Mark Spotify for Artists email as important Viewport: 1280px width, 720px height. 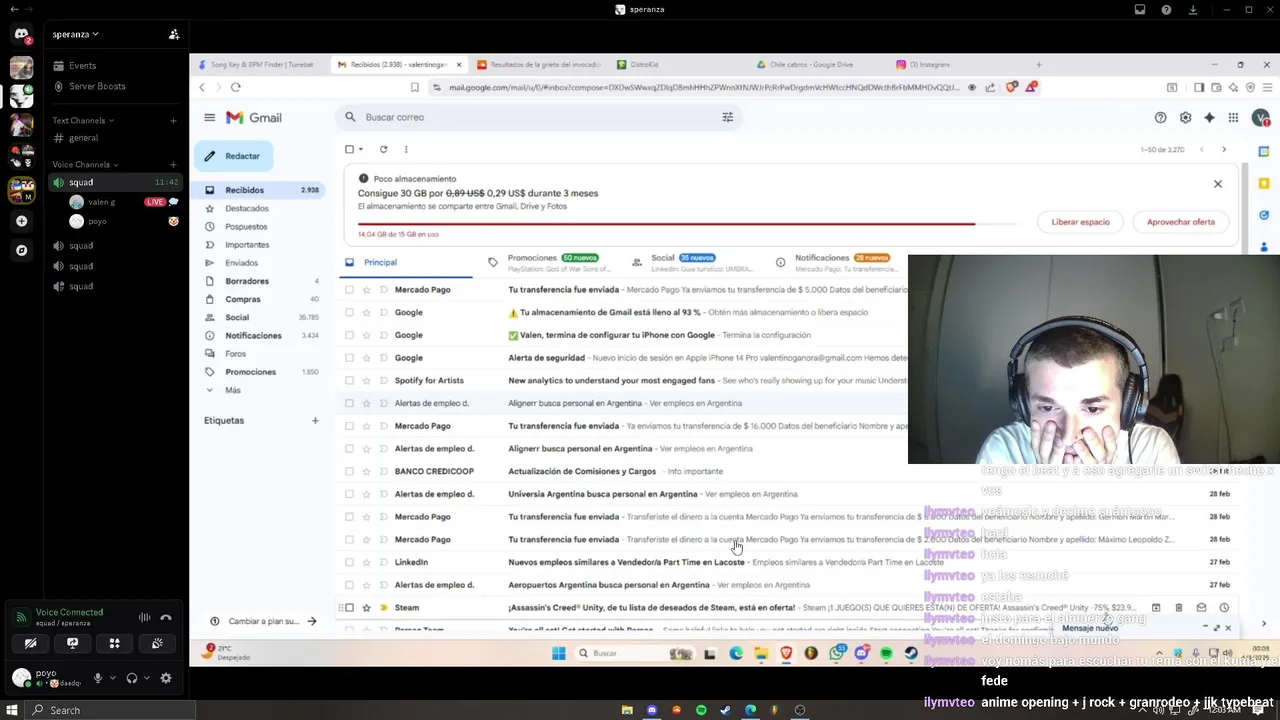(x=383, y=380)
